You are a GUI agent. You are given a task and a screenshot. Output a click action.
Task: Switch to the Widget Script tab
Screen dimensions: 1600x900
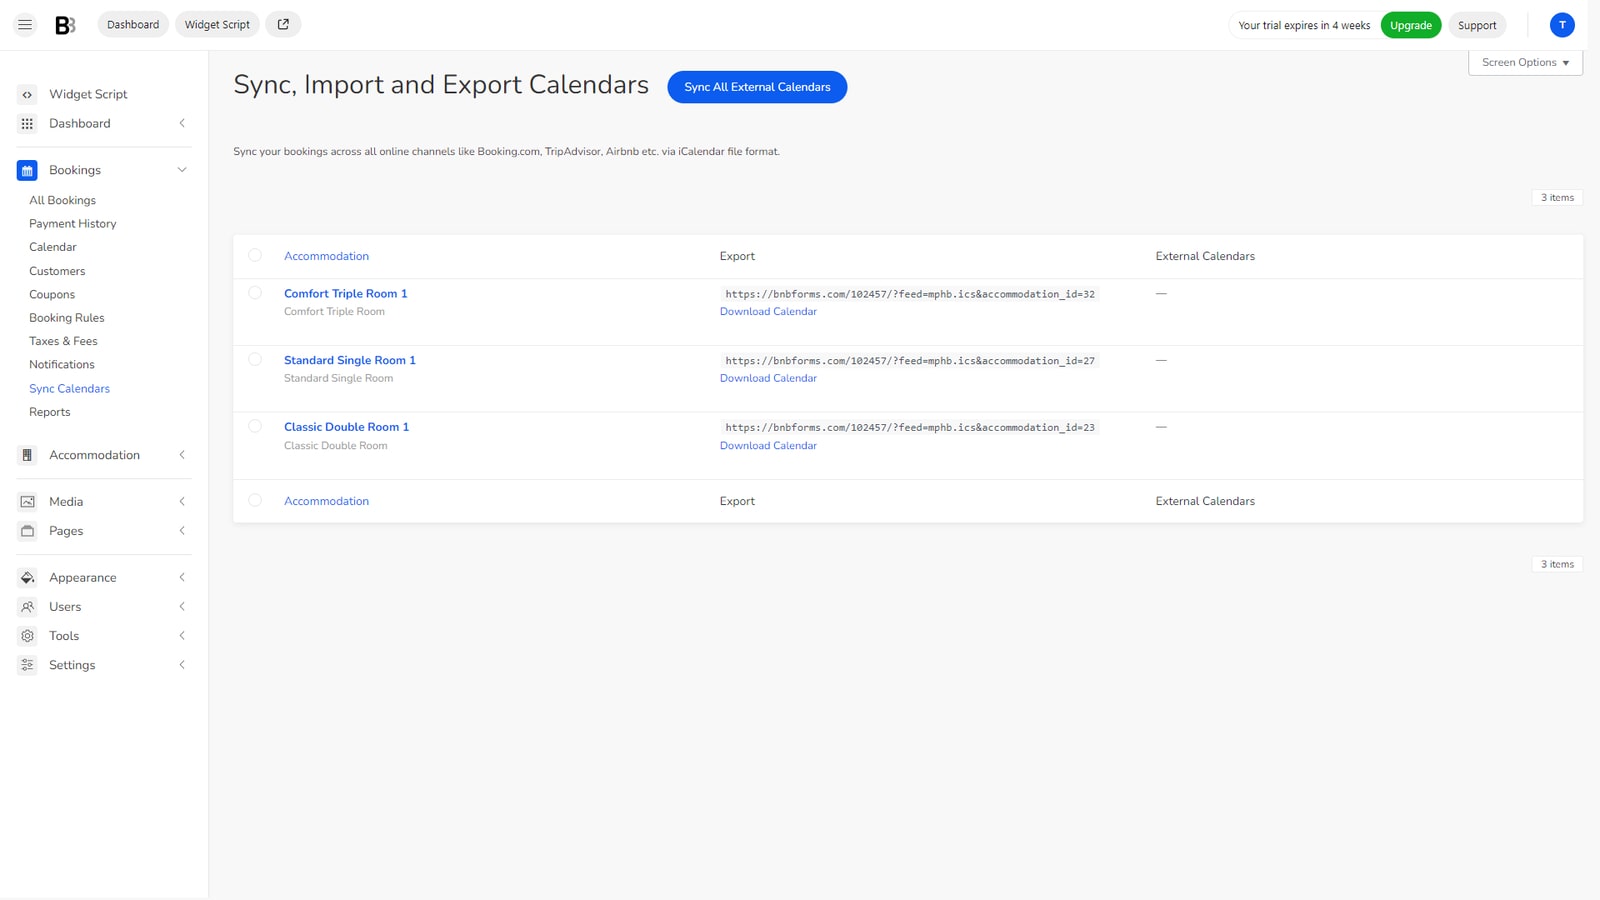click(216, 24)
